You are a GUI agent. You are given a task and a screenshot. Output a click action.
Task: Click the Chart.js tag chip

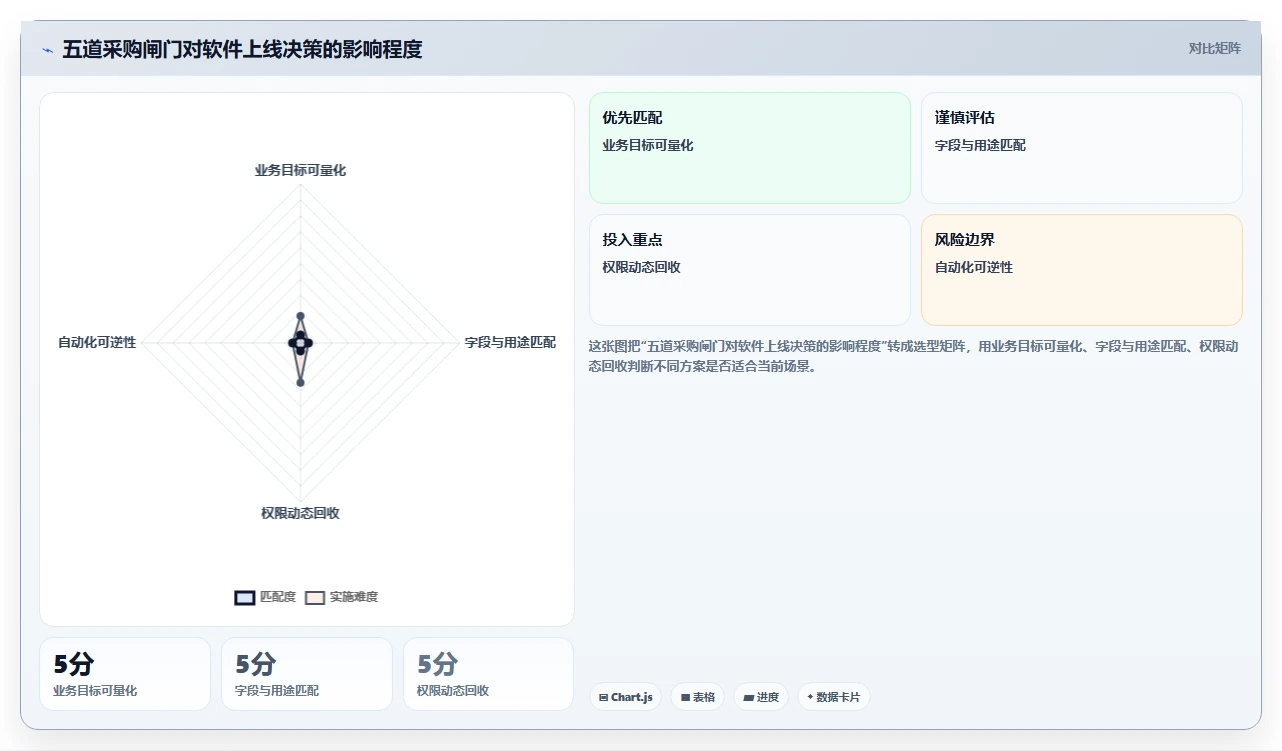point(625,697)
